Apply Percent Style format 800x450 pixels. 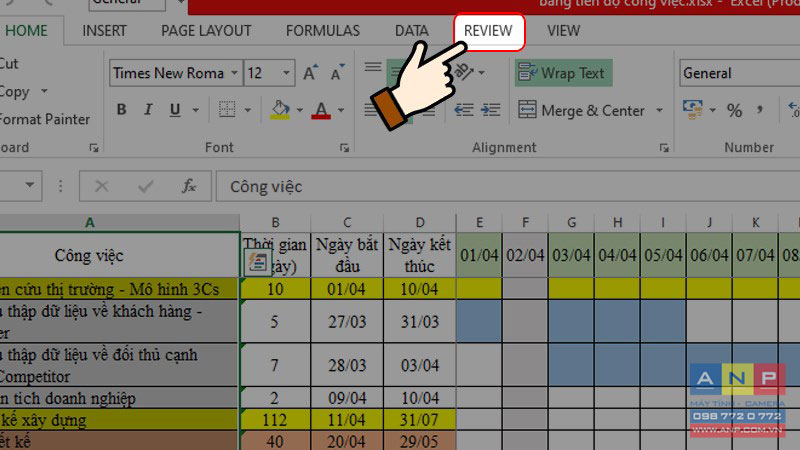(734, 110)
